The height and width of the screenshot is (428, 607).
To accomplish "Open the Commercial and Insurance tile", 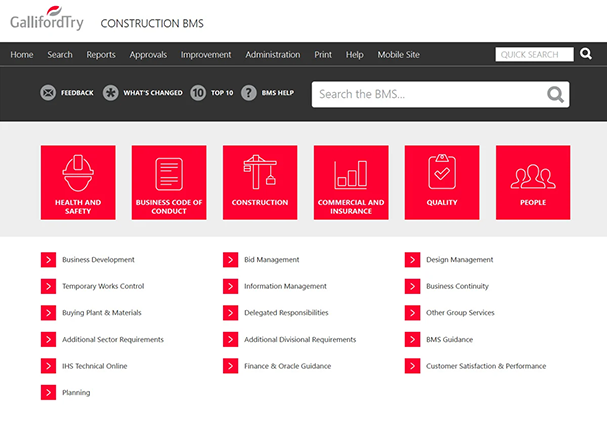I will tap(351, 182).
